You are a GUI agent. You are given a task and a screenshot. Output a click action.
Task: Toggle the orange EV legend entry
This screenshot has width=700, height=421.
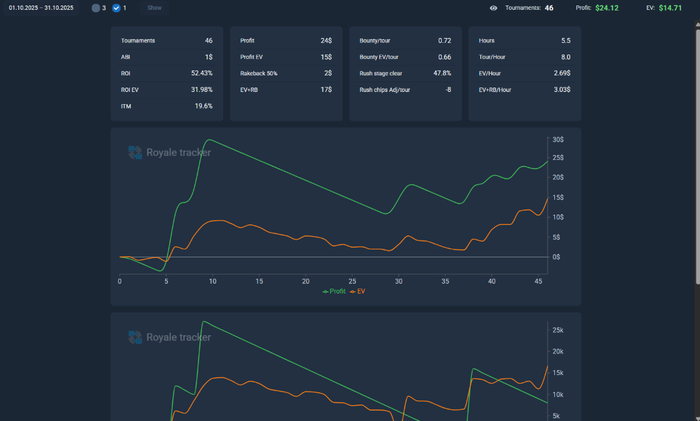click(358, 291)
